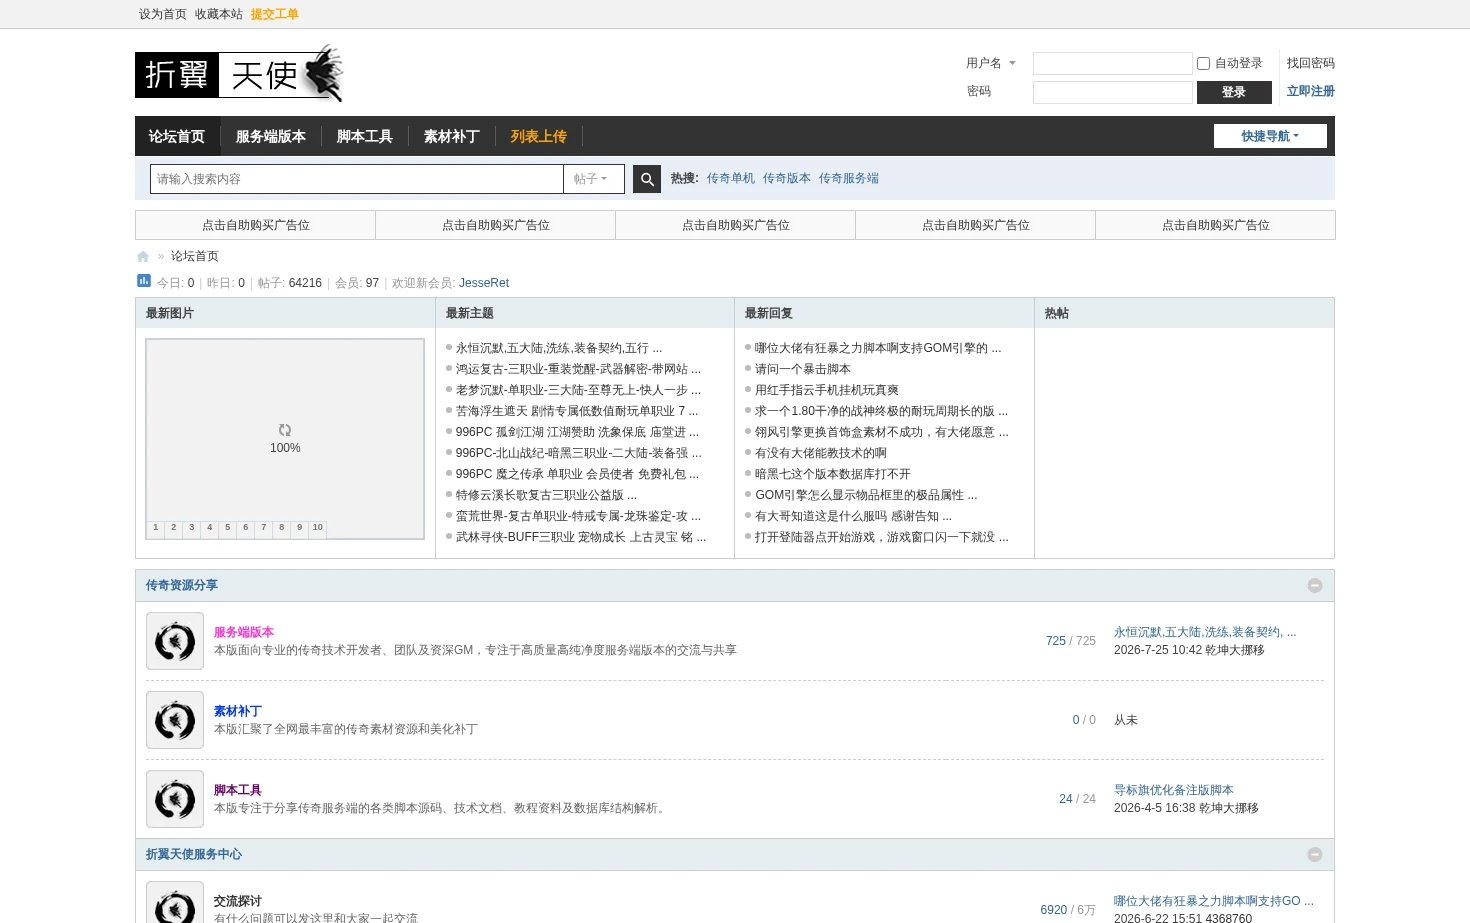
Task: Collapse the 传奇资源分享 section
Action: tap(1315, 585)
